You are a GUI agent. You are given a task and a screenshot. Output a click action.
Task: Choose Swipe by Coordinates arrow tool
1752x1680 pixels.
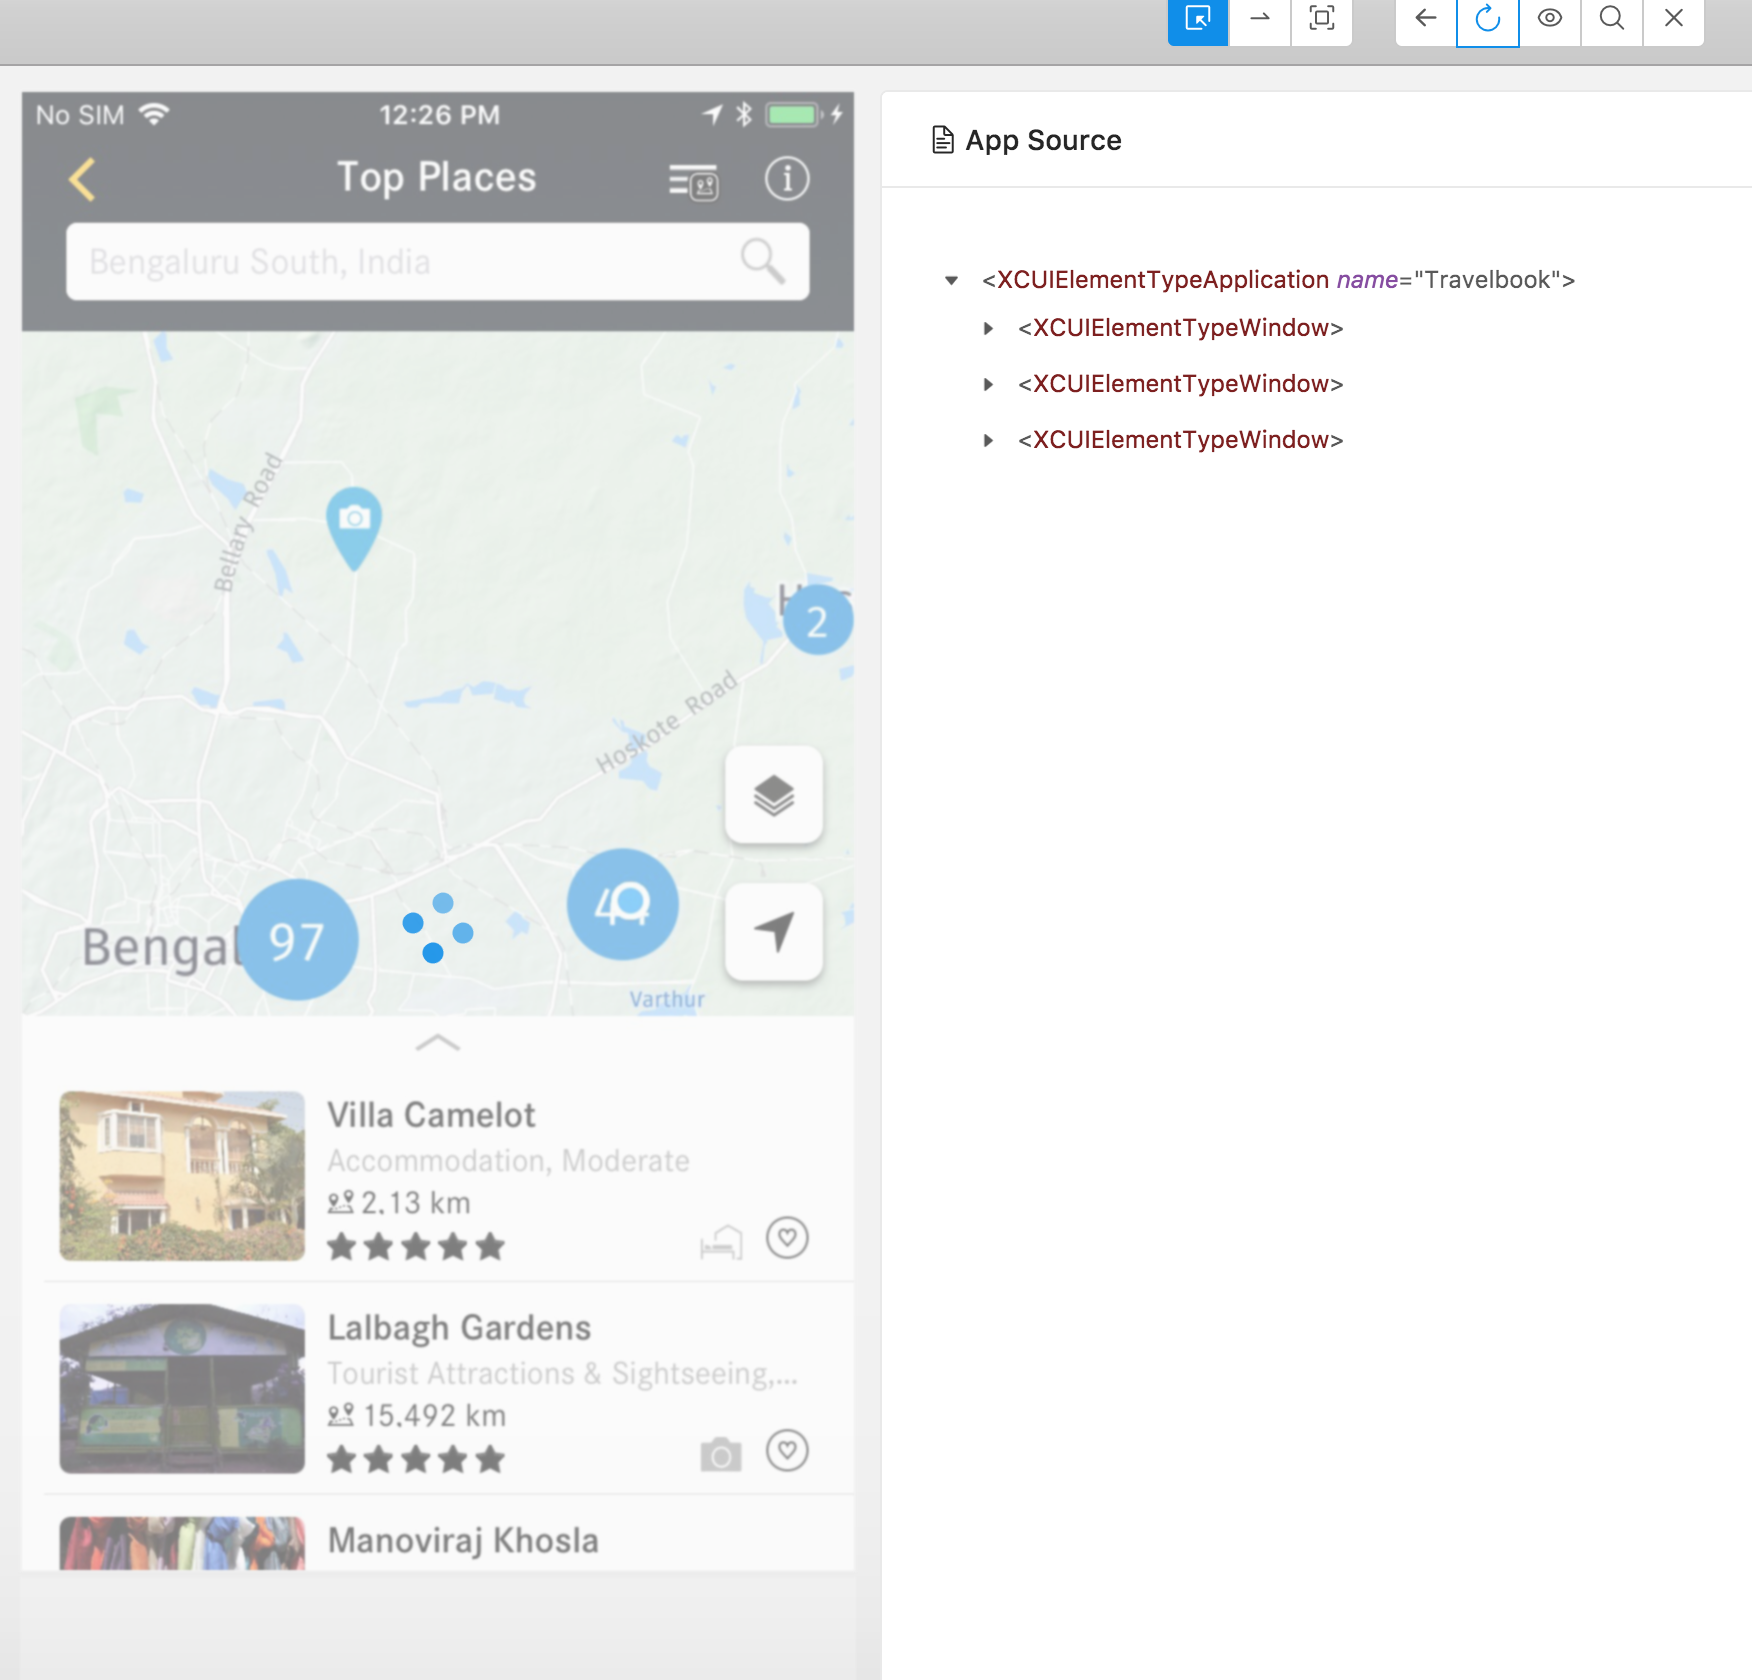(x=1260, y=19)
